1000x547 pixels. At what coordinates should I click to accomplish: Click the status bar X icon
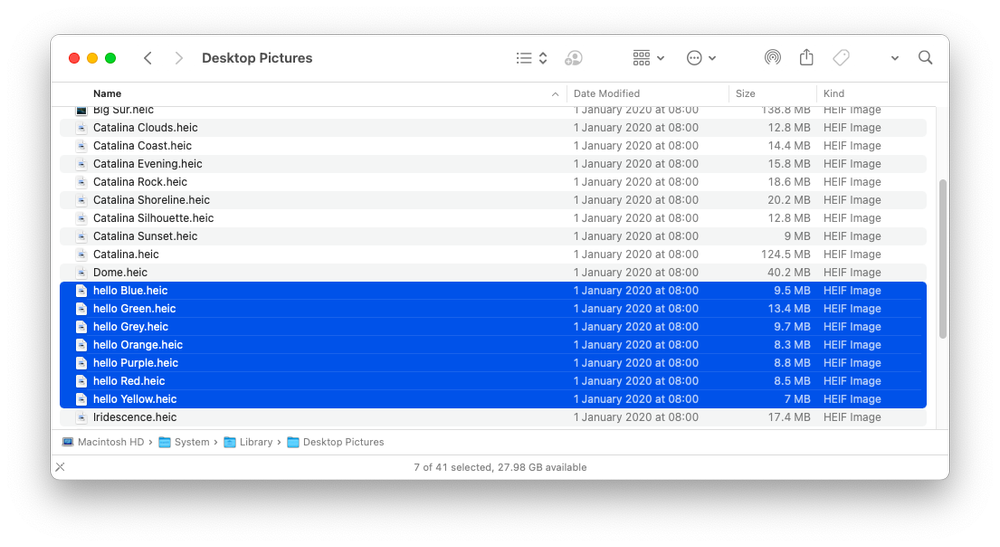[x=60, y=467]
